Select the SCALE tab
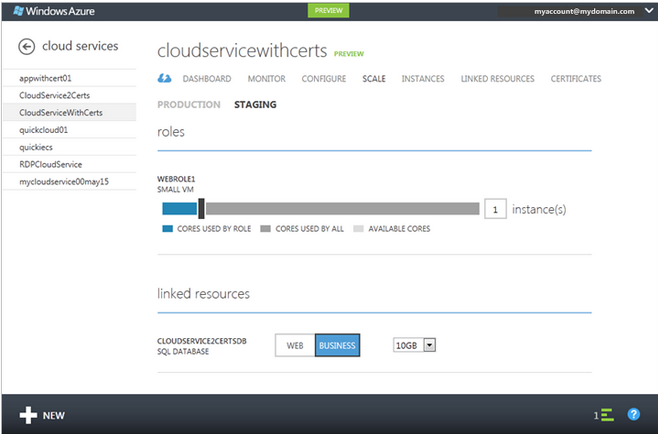Screen dimensions: 658x434 374,78
